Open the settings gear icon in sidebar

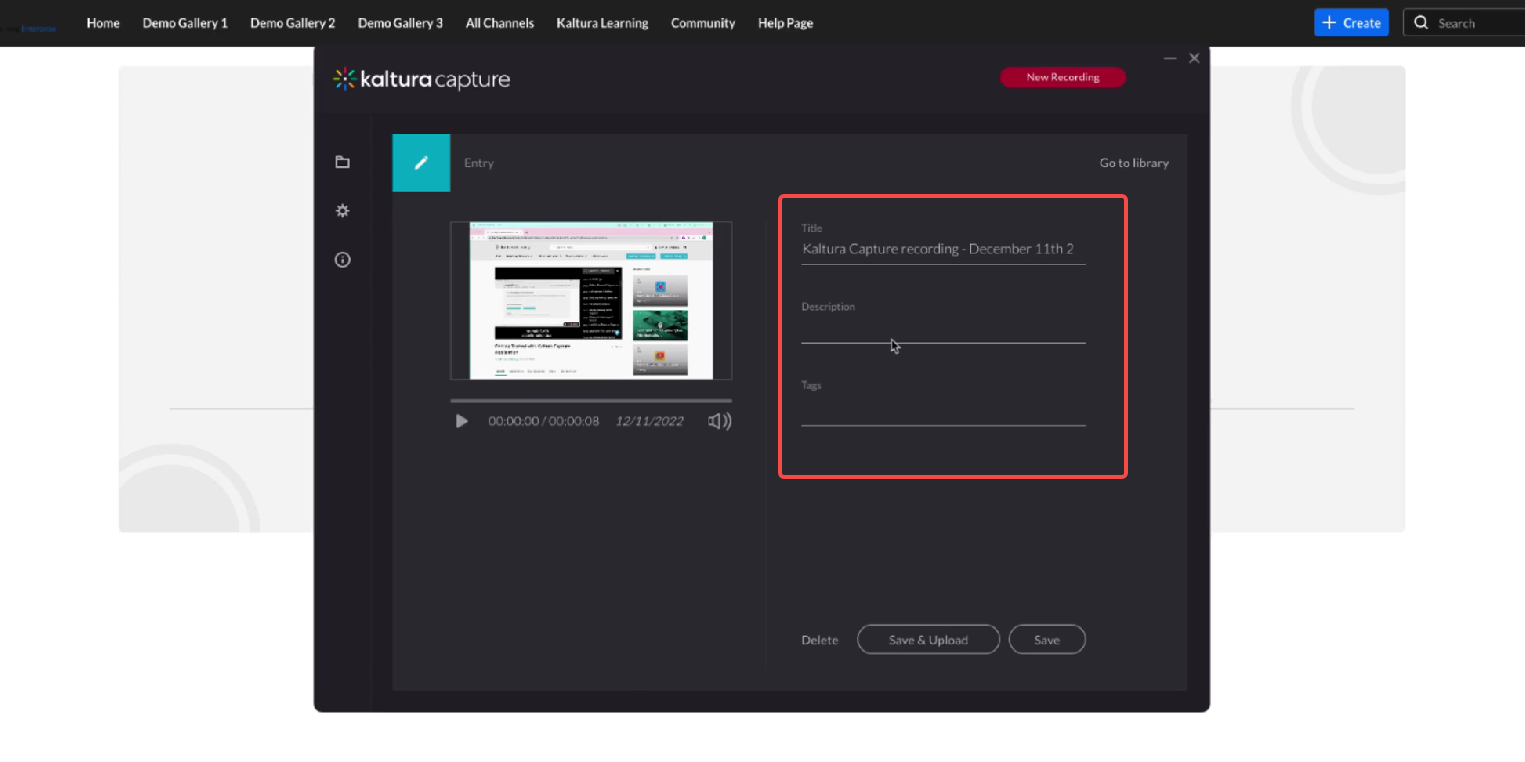tap(343, 211)
